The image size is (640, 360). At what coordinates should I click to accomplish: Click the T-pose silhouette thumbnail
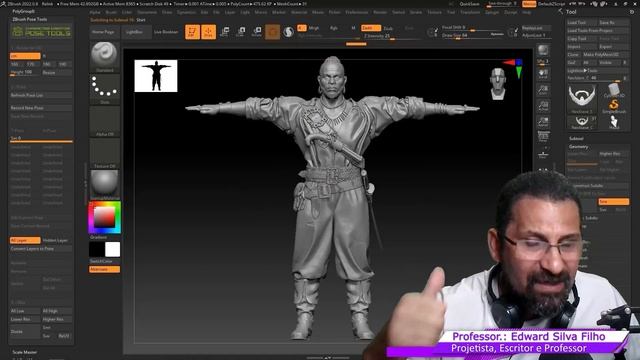pos(156,76)
